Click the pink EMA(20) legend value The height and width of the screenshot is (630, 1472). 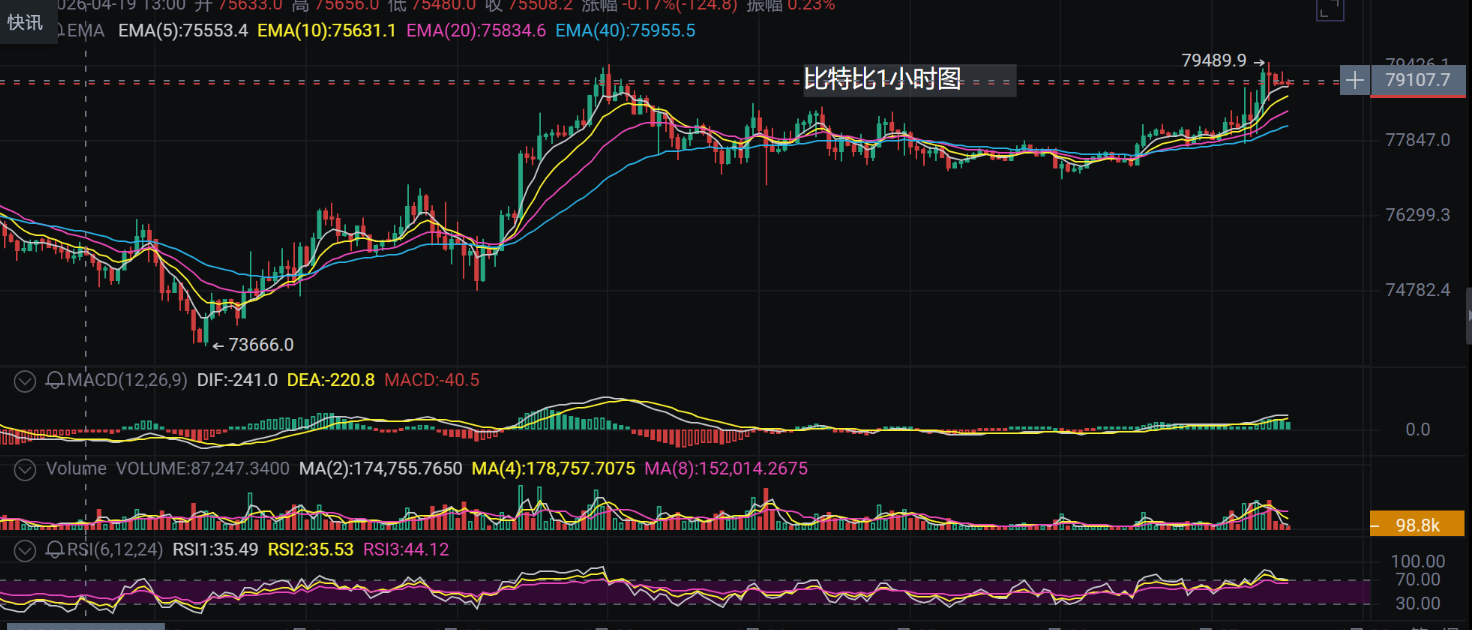pyautogui.click(x=476, y=31)
